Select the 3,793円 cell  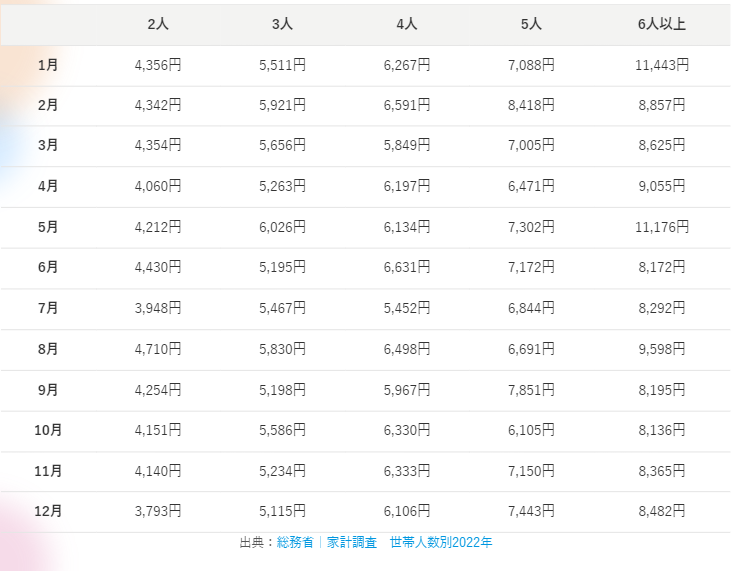[158, 511]
